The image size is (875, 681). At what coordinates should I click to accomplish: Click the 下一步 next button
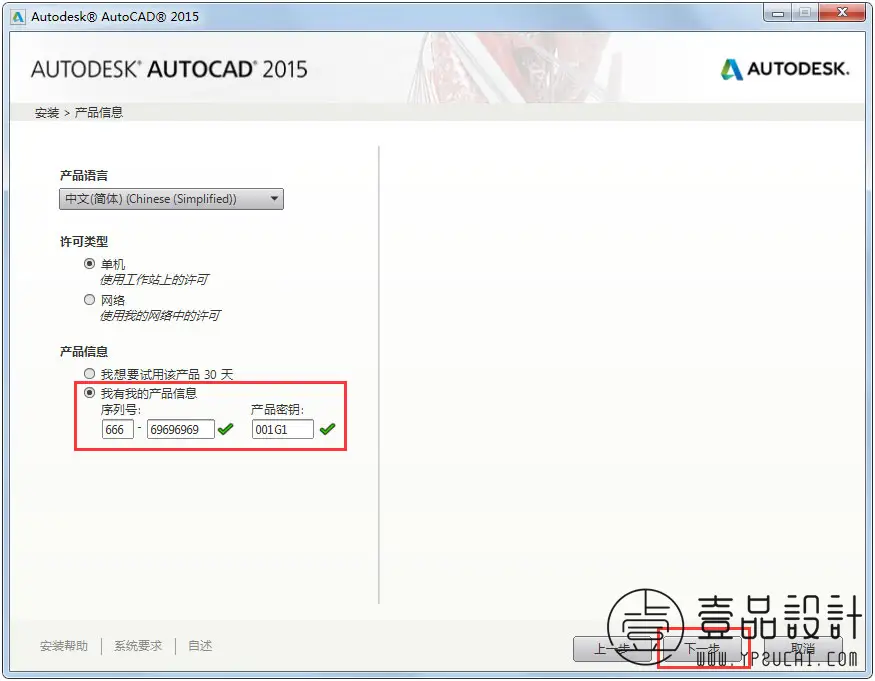coord(703,649)
